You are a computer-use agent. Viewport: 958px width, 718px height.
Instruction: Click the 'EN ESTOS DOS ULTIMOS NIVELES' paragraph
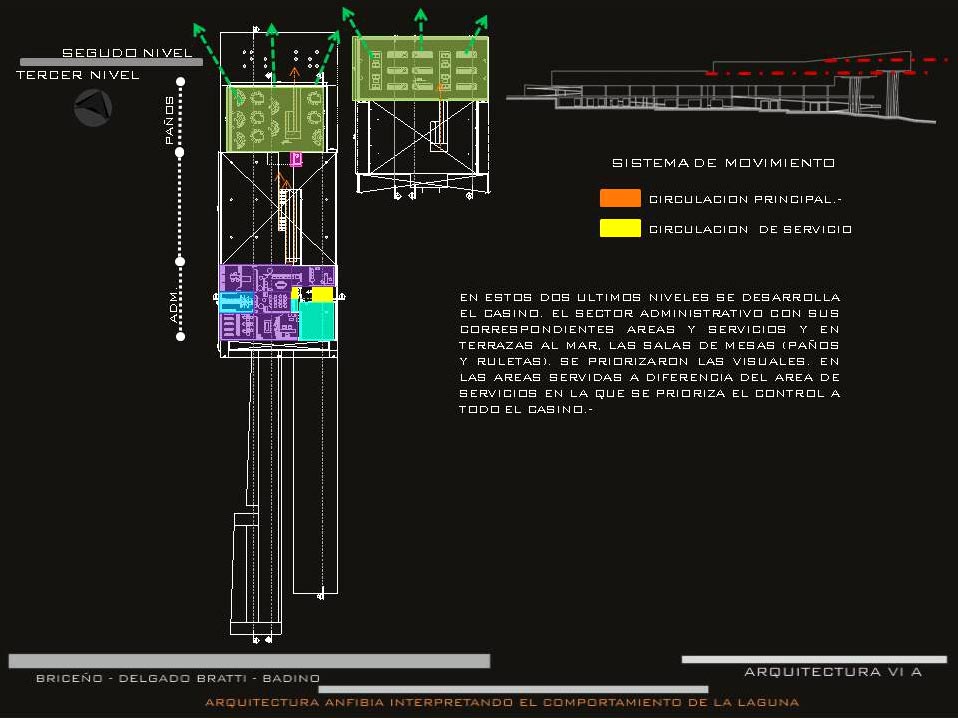649,353
